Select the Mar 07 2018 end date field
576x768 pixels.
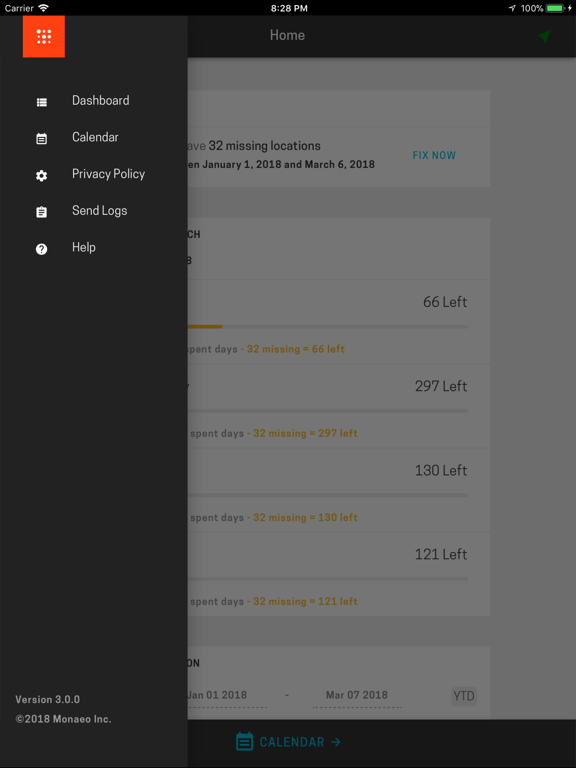[357, 695]
